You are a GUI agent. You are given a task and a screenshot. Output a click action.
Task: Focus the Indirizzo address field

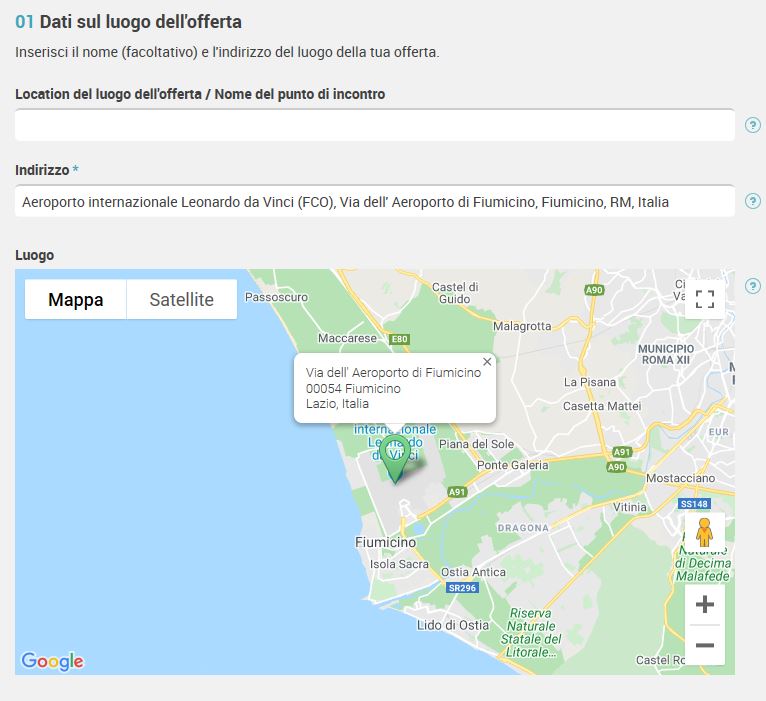coord(375,201)
